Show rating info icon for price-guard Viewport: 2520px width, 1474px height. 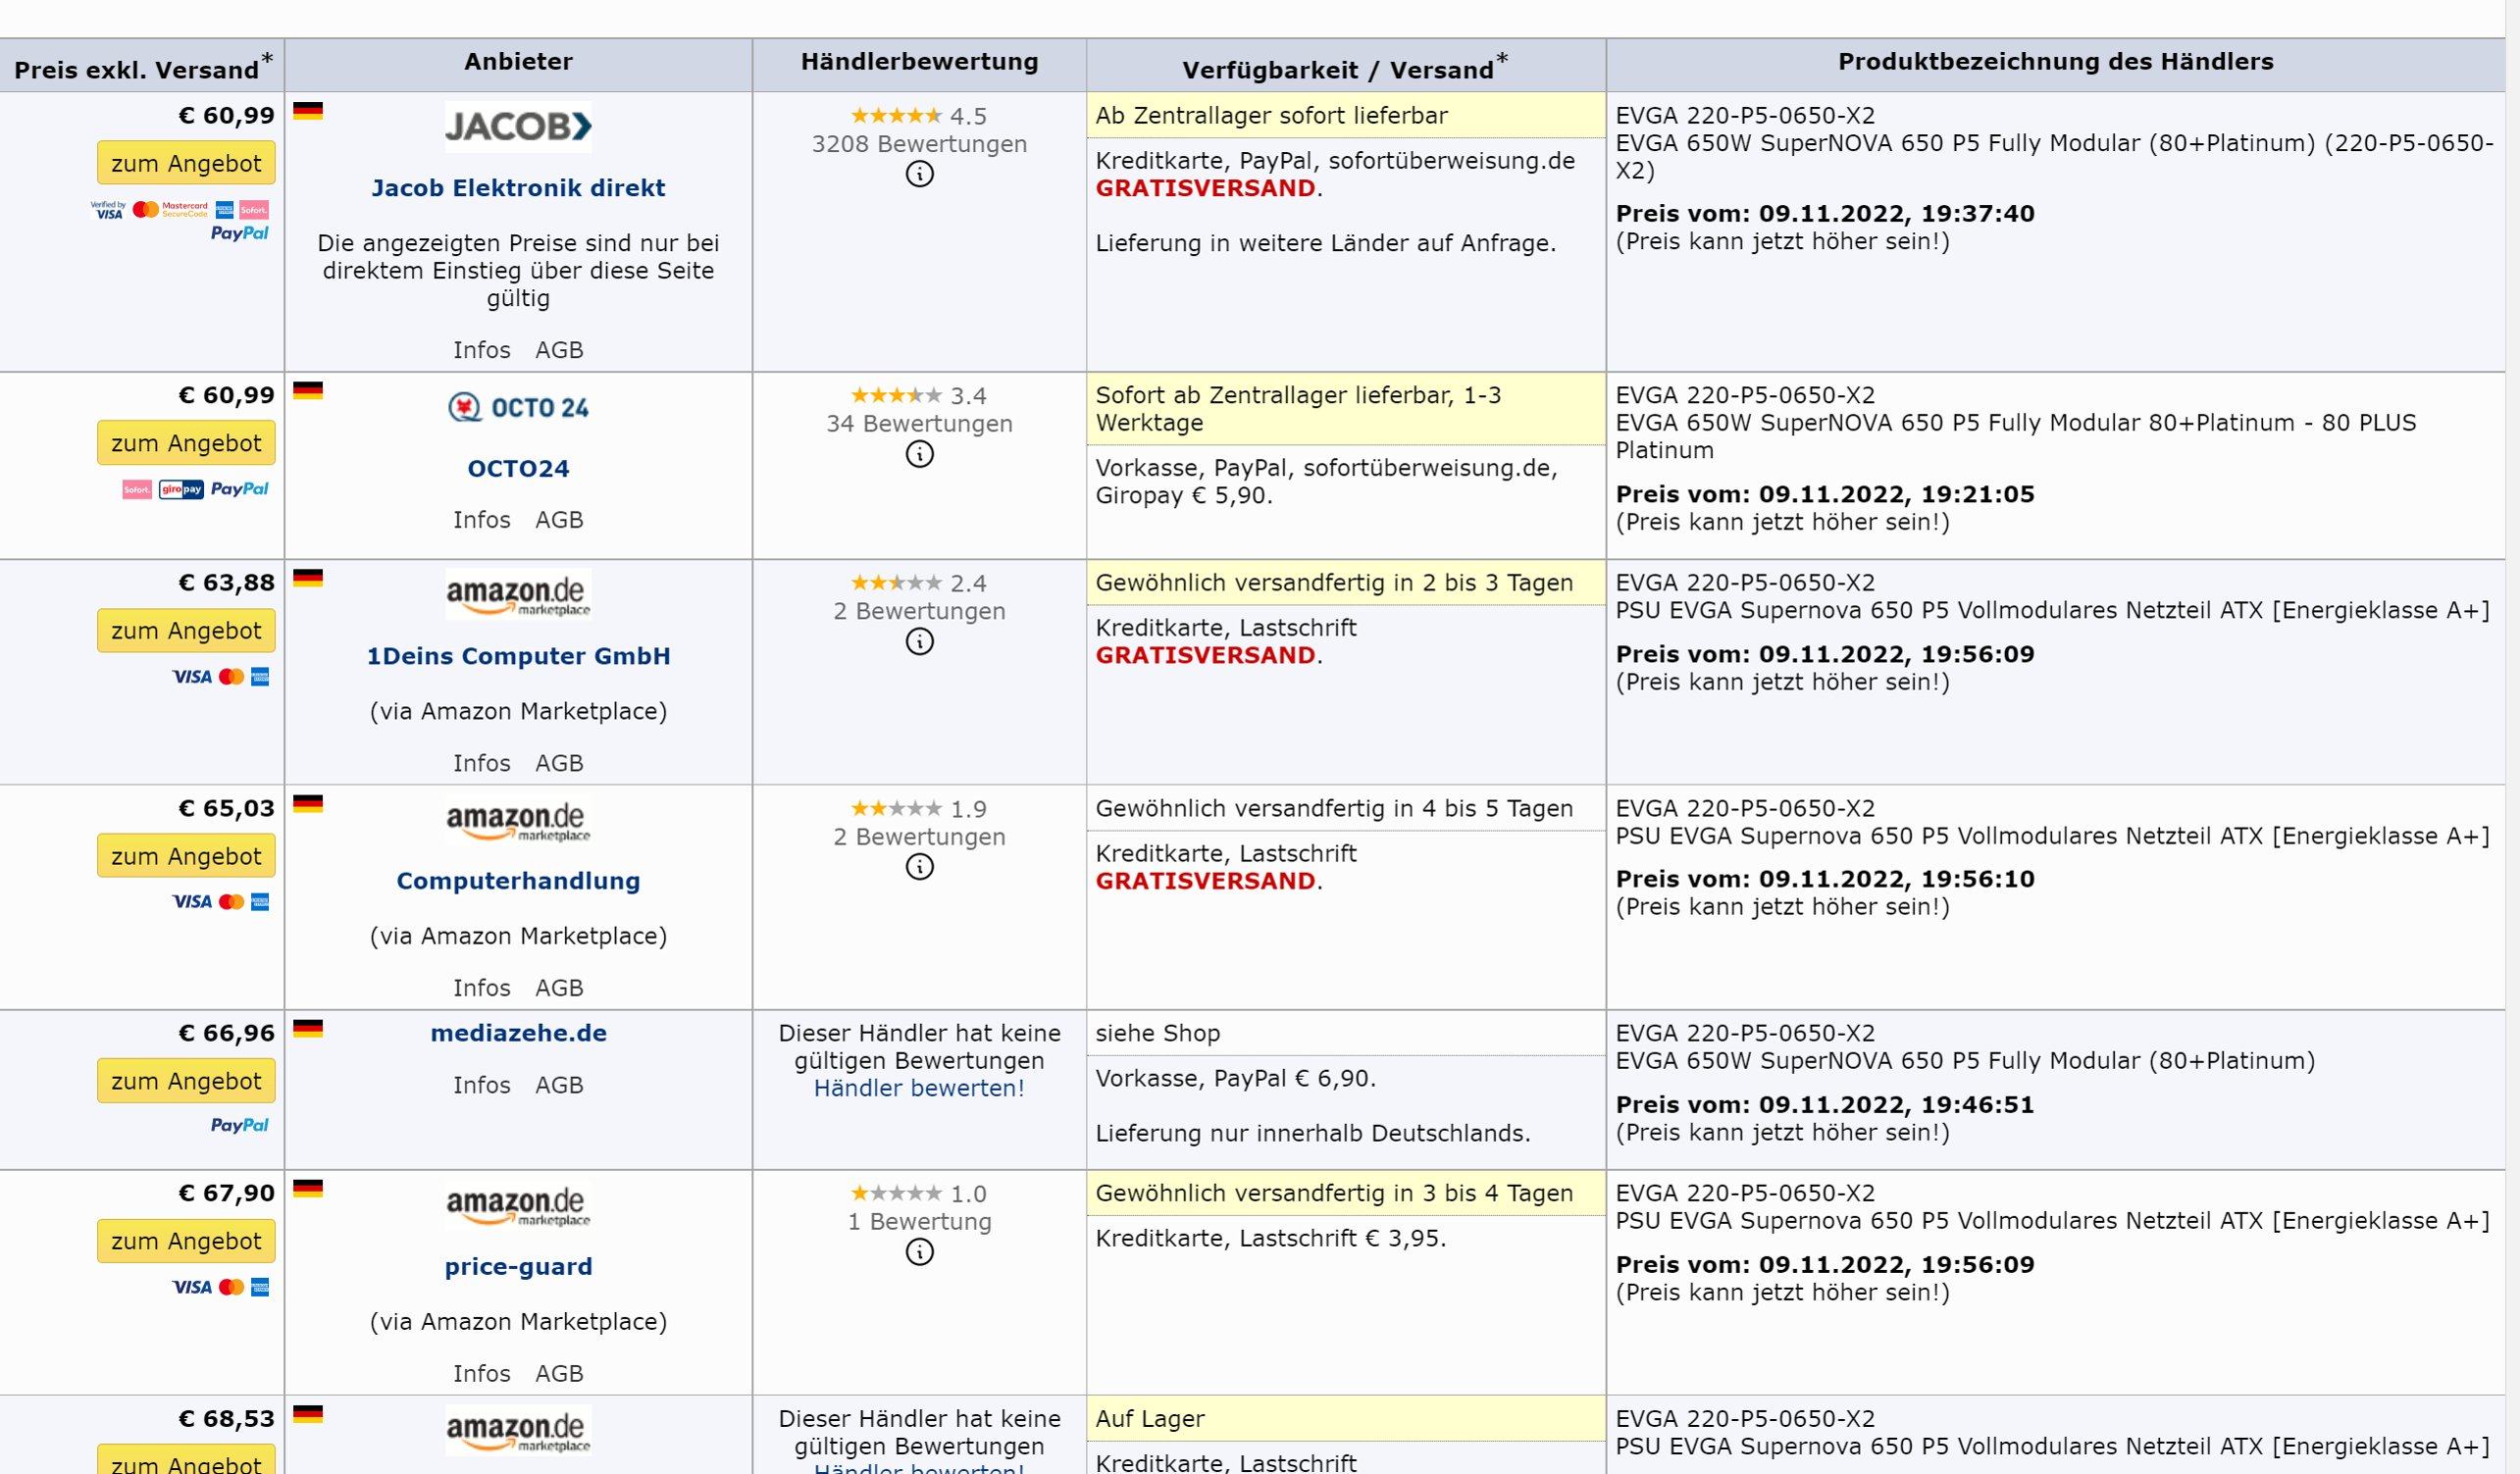(919, 1252)
